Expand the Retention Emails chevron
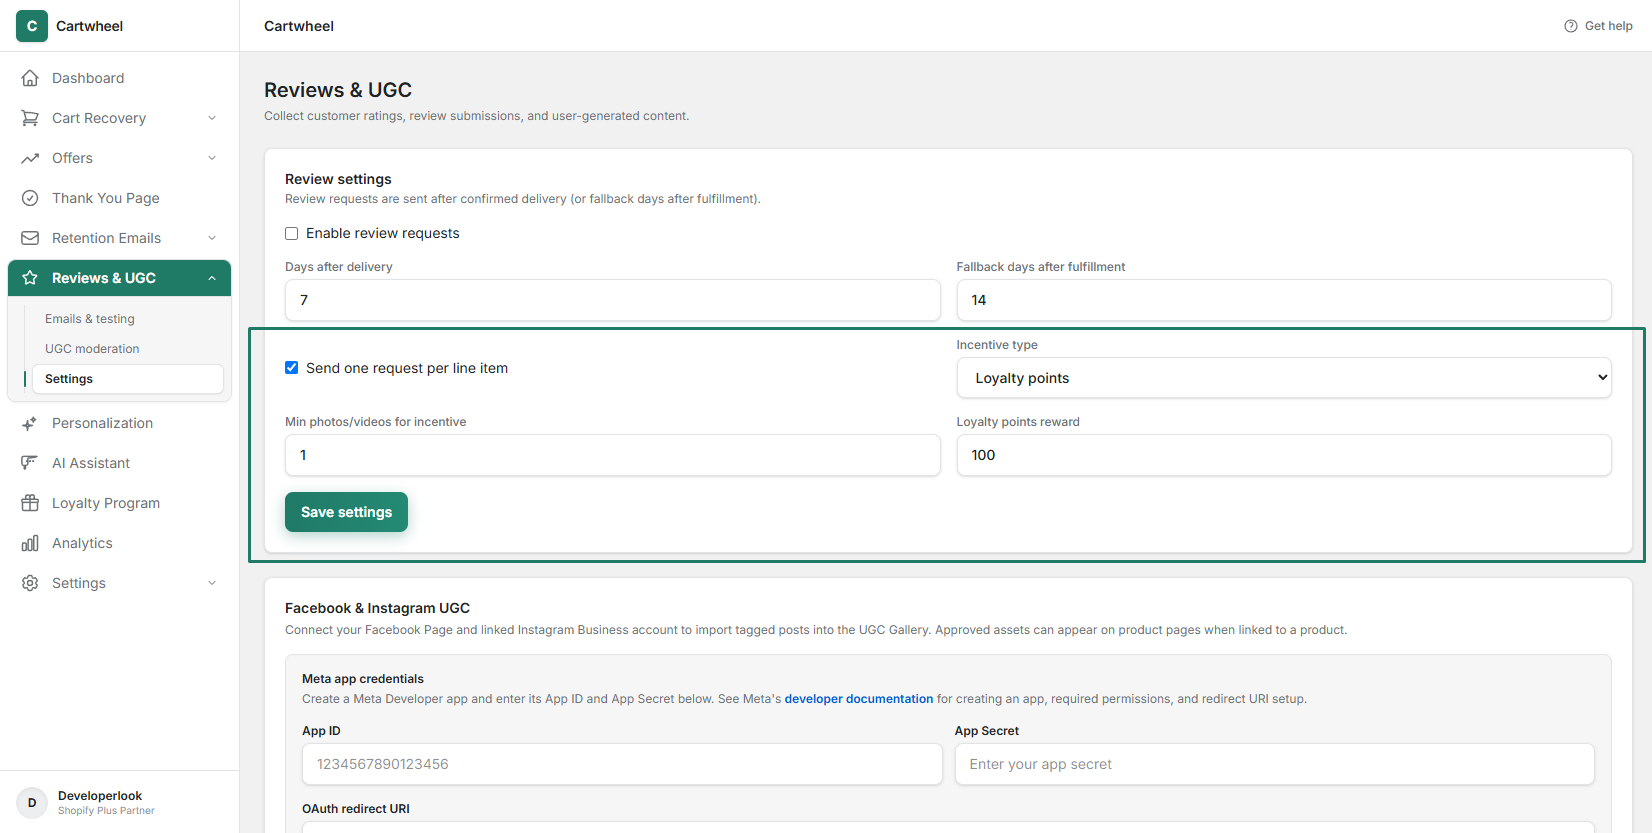Image resolution: width=1652 pixels, height=833 pixels. pos(212,238)
